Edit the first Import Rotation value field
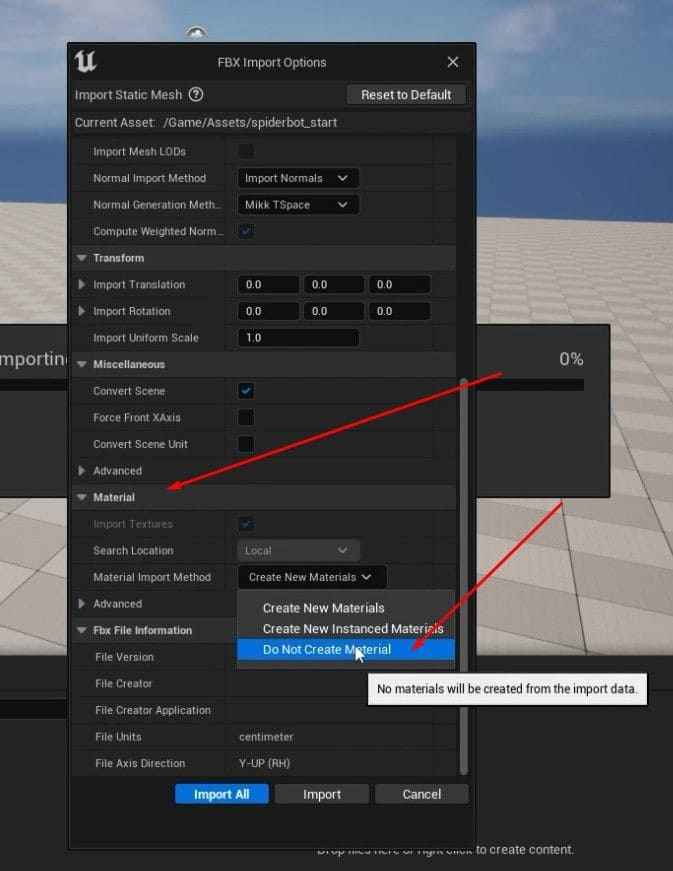The width and height of the screenshot is (673, 871). point(268,311)
